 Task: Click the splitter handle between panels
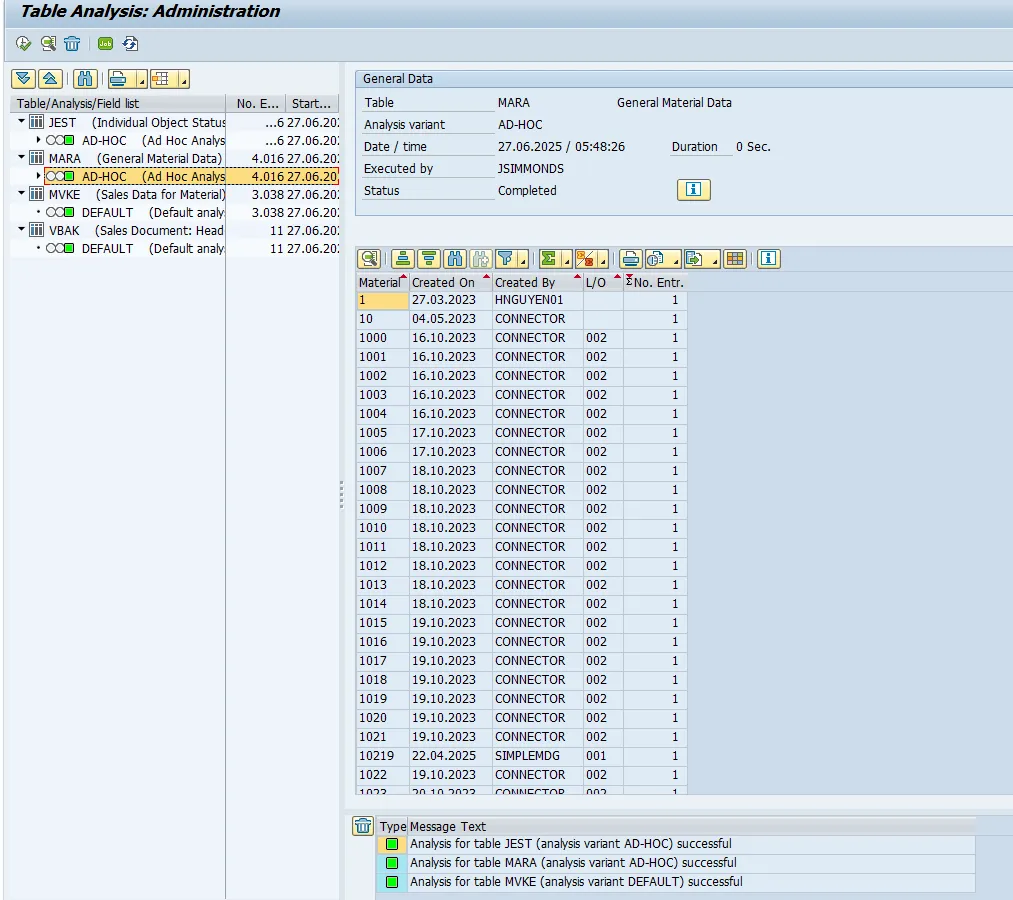341,495
